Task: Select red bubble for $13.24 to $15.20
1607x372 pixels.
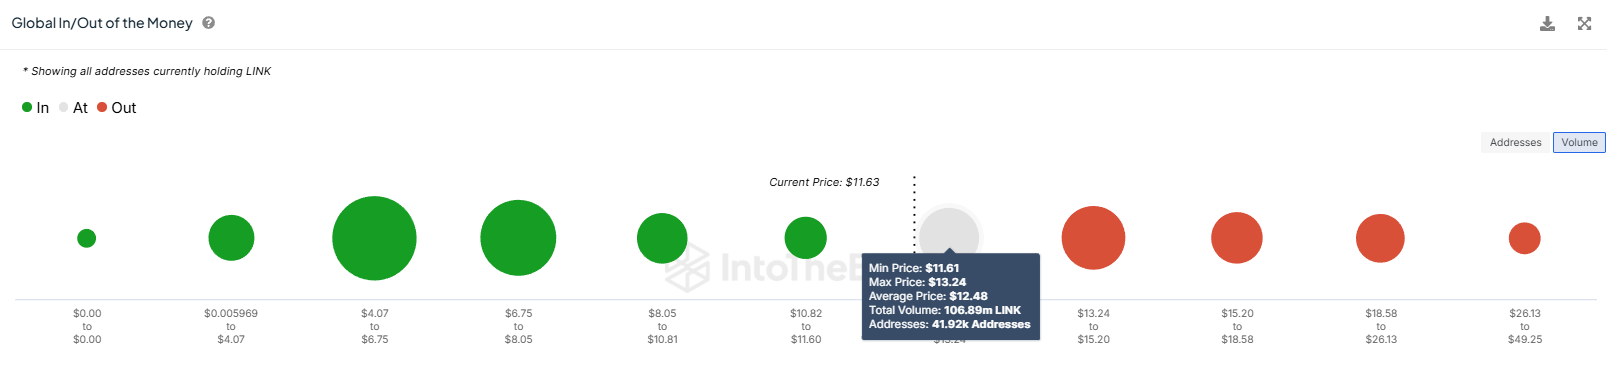Action: 1093,238
